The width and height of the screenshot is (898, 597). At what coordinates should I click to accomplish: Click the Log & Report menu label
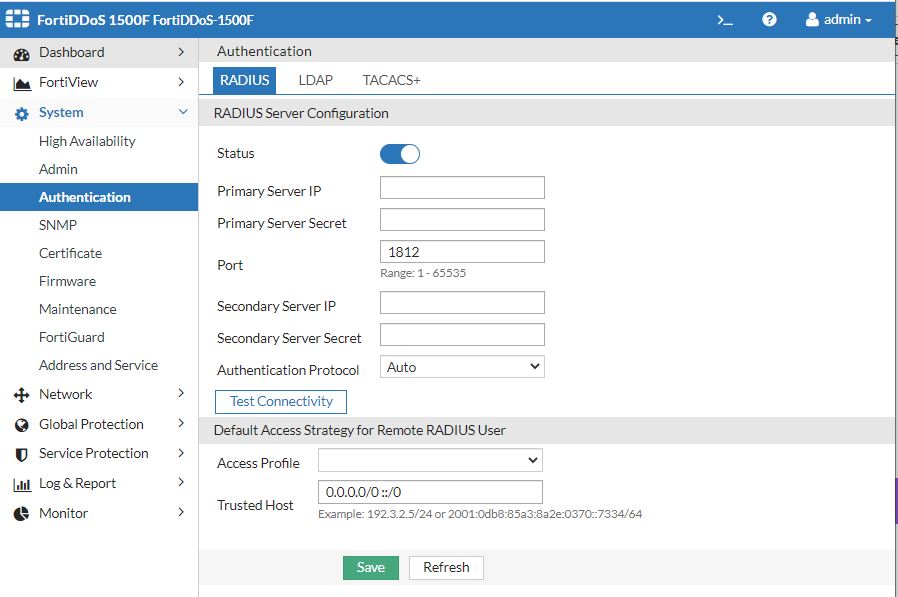(77, 484)
